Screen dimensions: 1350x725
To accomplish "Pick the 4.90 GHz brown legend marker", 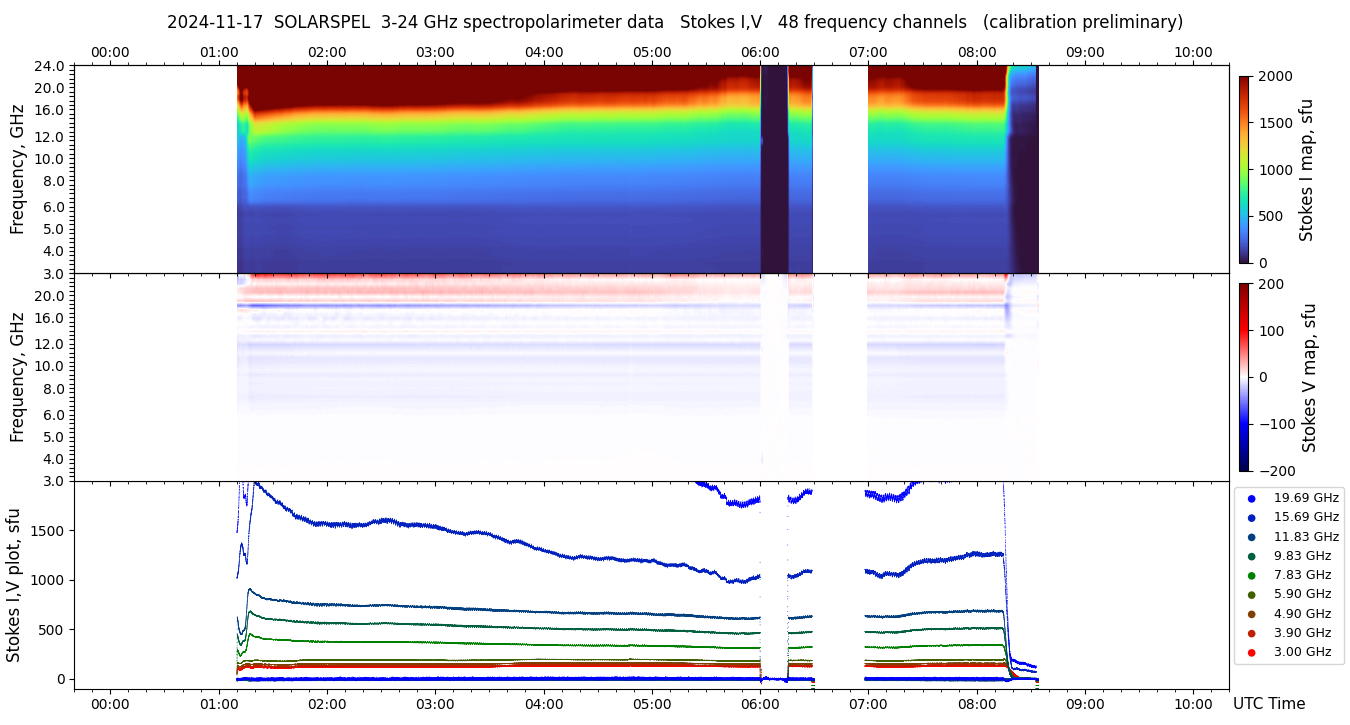I will [x=1251, y=614].
